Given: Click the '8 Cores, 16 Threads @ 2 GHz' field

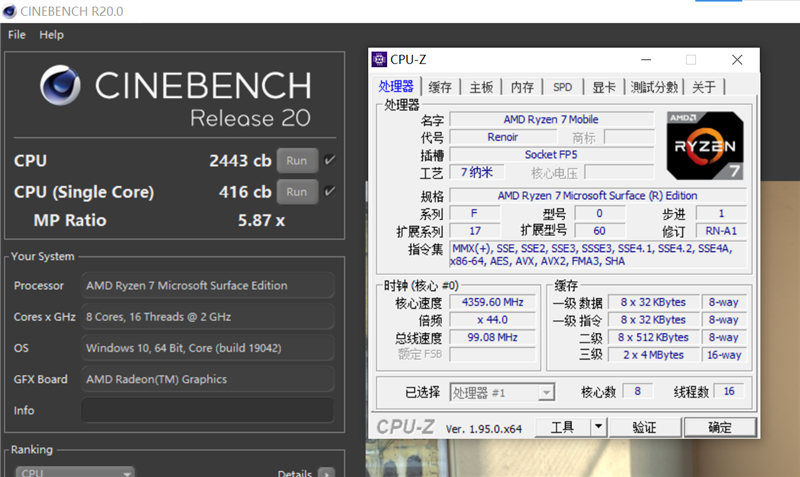Looking at the screenshot, I should pos(208,317).
